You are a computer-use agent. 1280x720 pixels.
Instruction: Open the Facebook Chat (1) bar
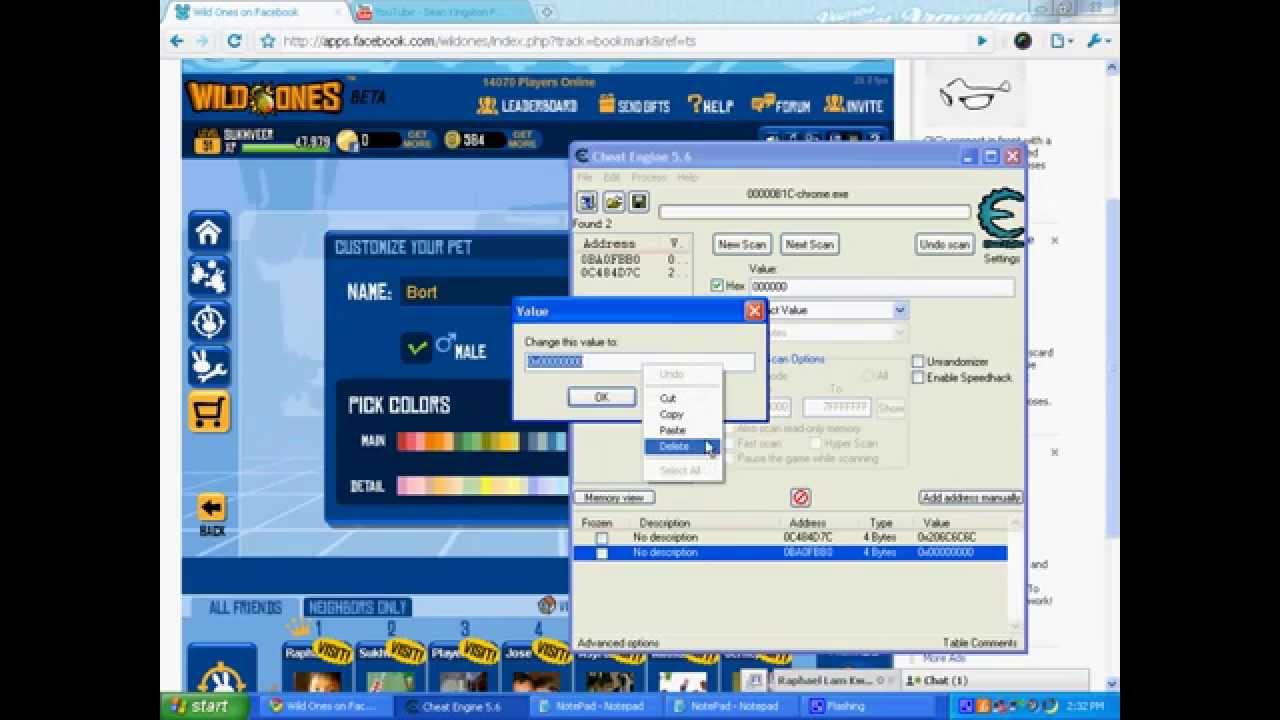point(946,681)
